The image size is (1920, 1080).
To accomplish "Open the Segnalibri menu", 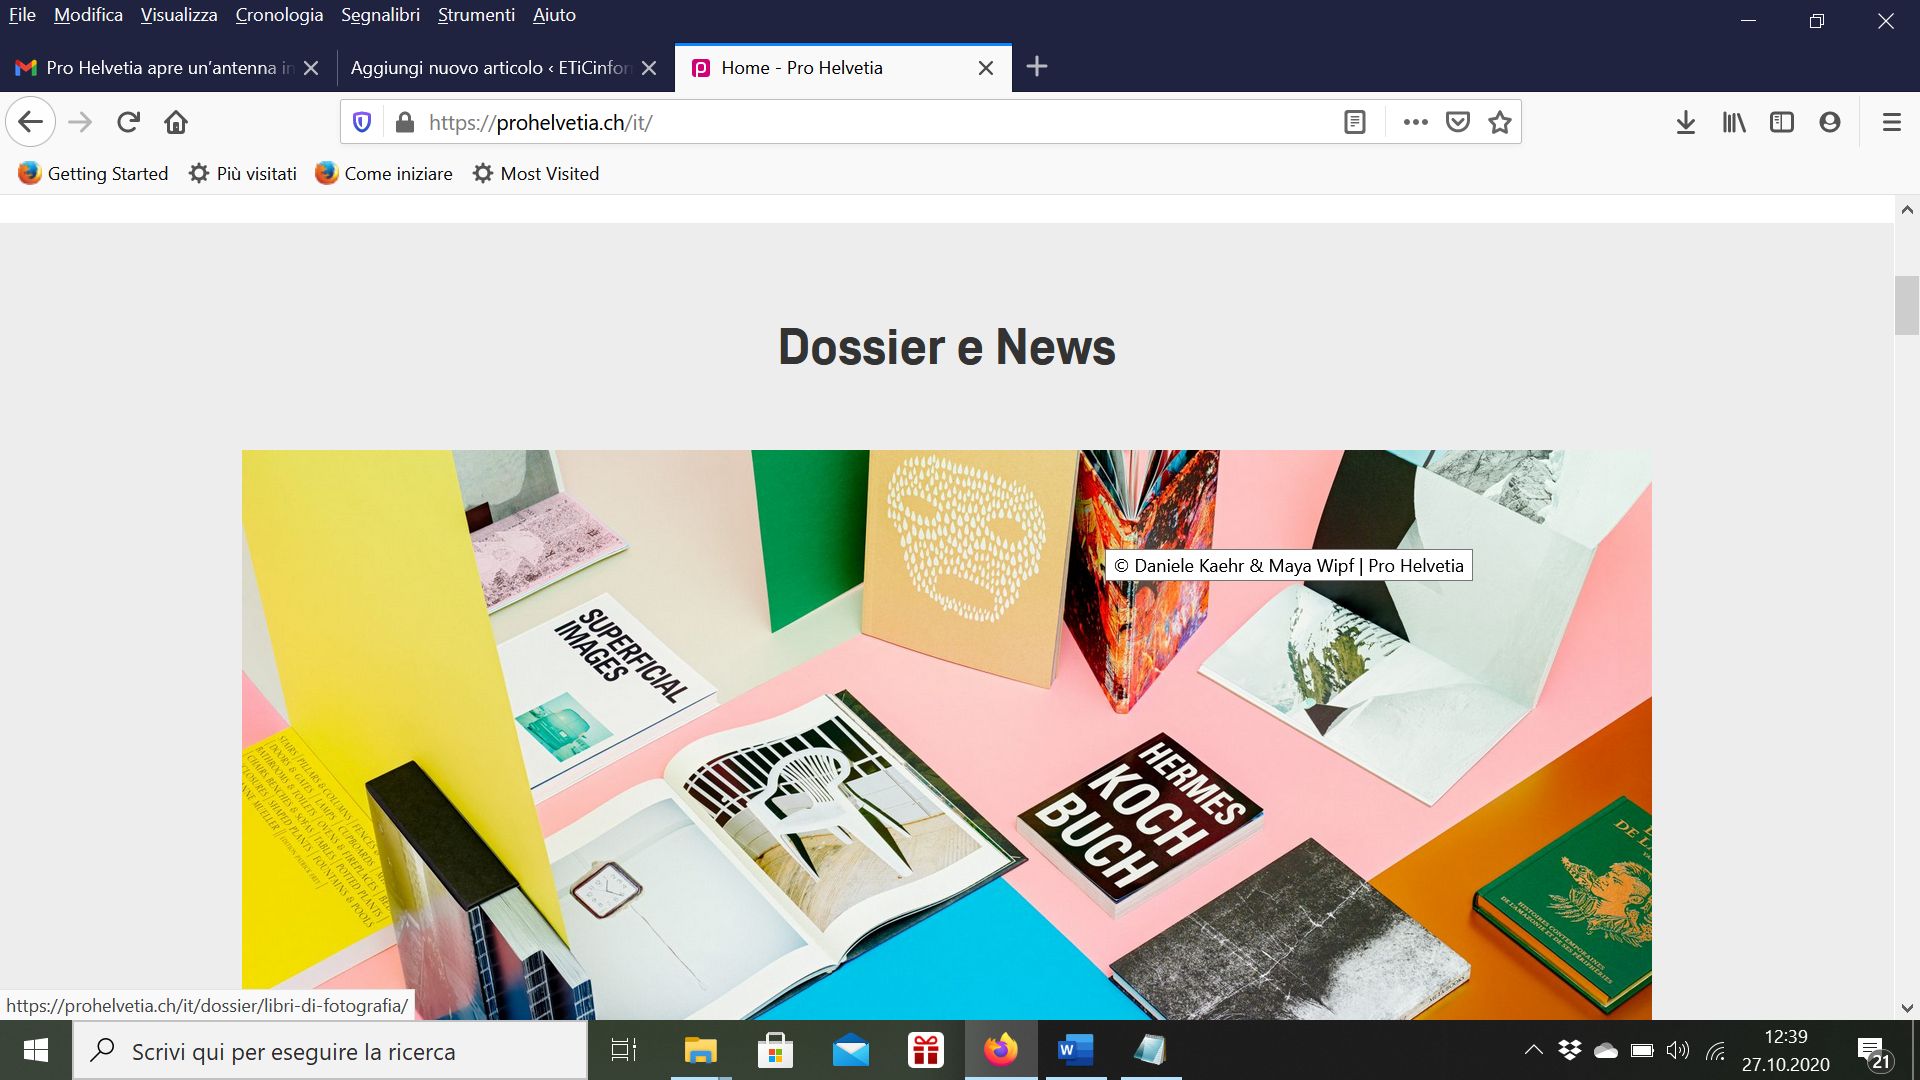I will click(x=380, y=15).
